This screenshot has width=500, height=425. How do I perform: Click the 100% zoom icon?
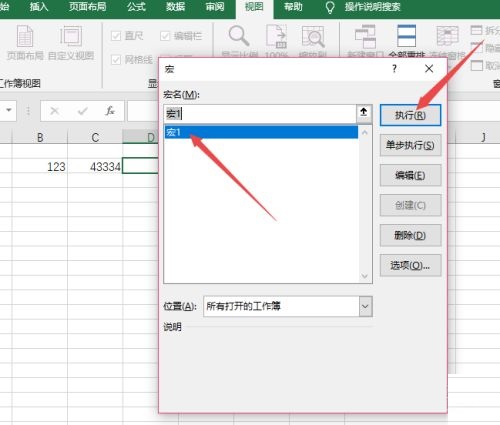pos(277,36)
